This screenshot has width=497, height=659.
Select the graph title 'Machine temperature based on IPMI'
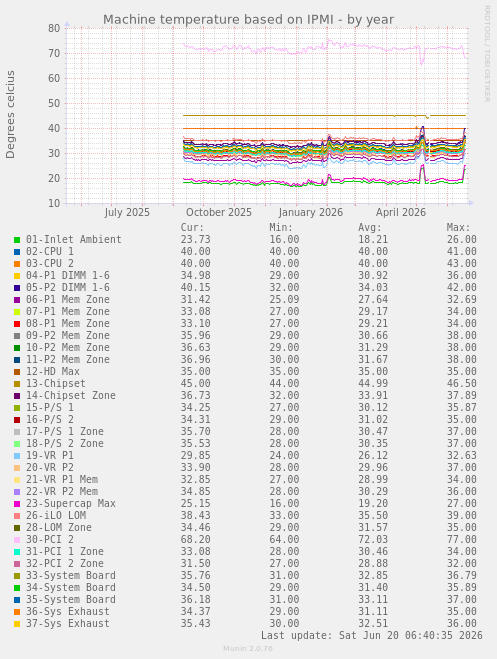point(218,20)
